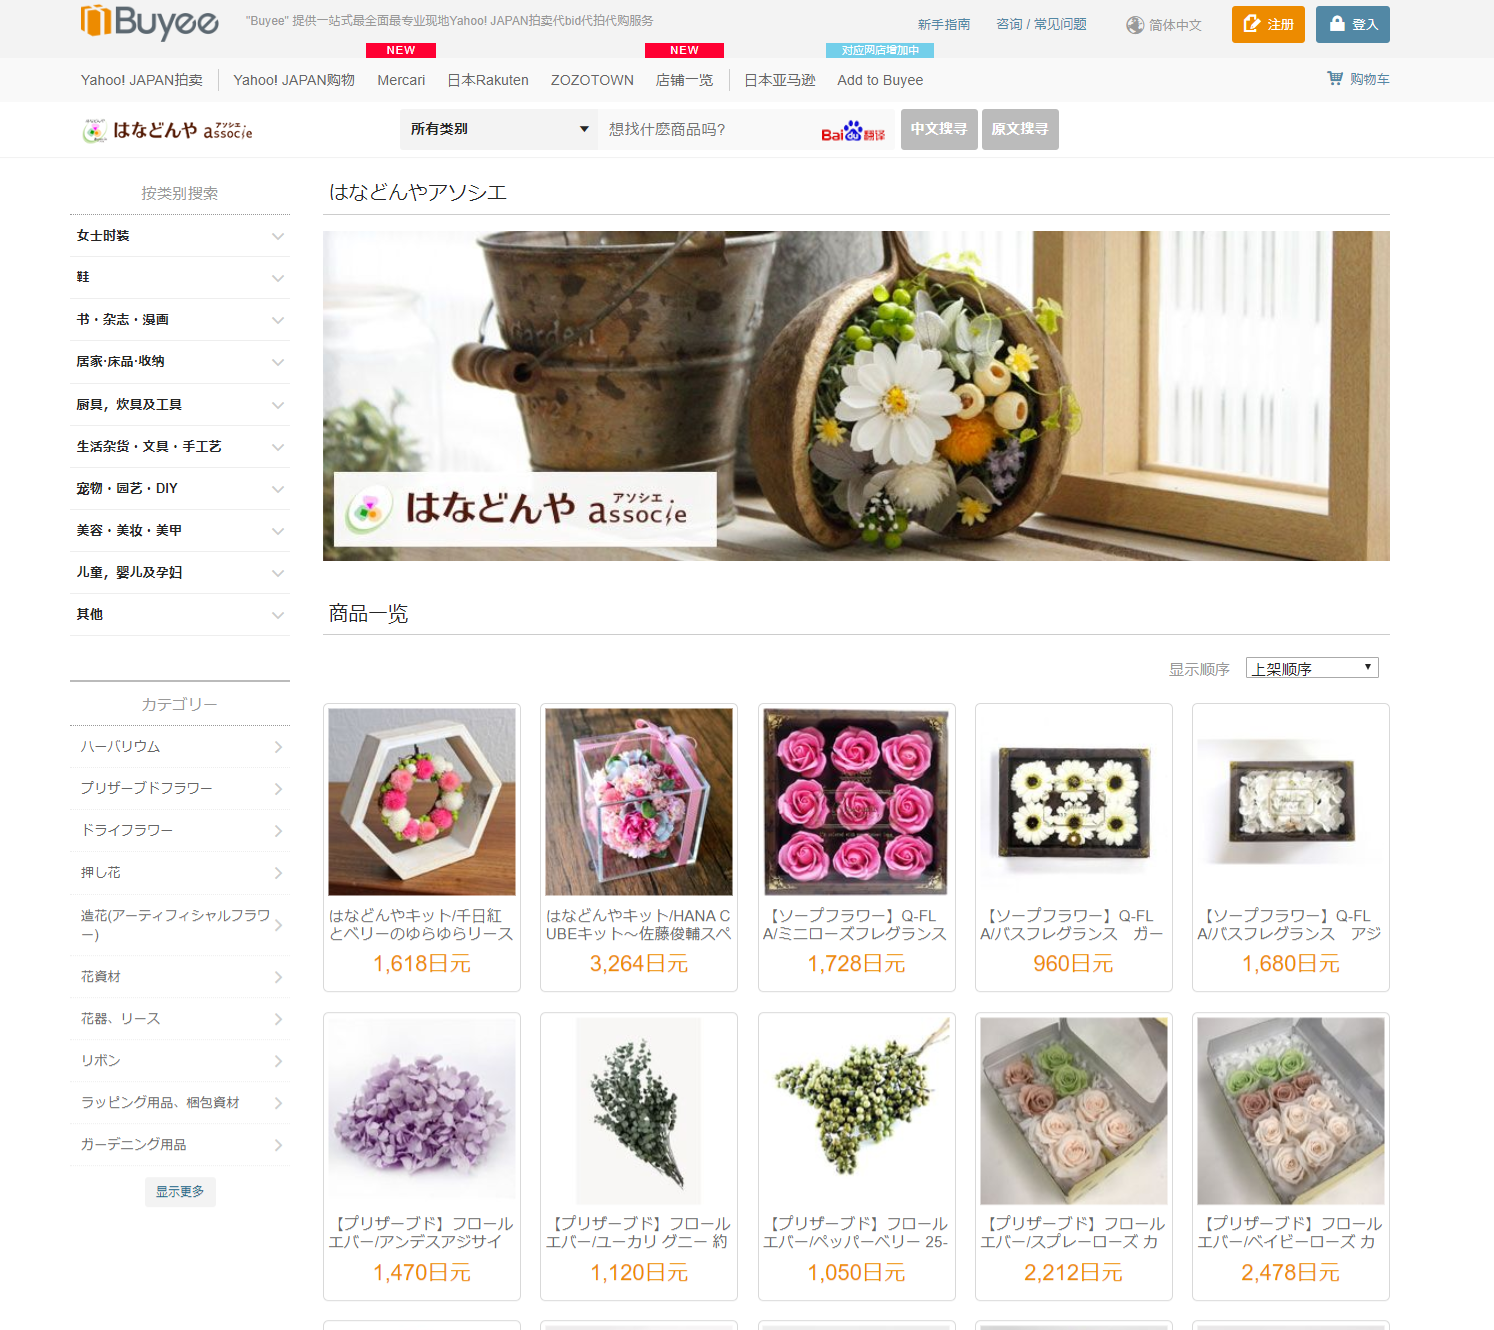
Task: Open the ZOZOTOWN tab
Action: 592,80
